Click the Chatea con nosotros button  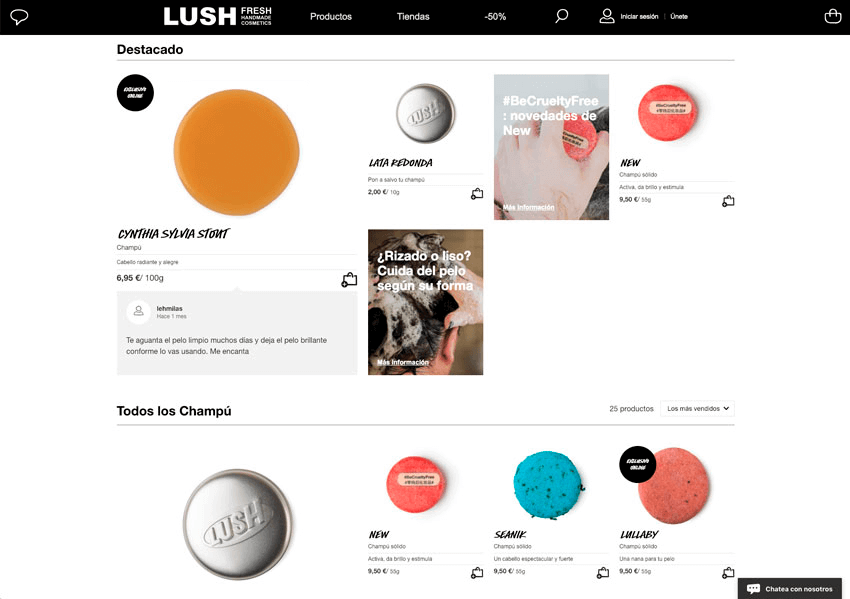click(790, 589)
